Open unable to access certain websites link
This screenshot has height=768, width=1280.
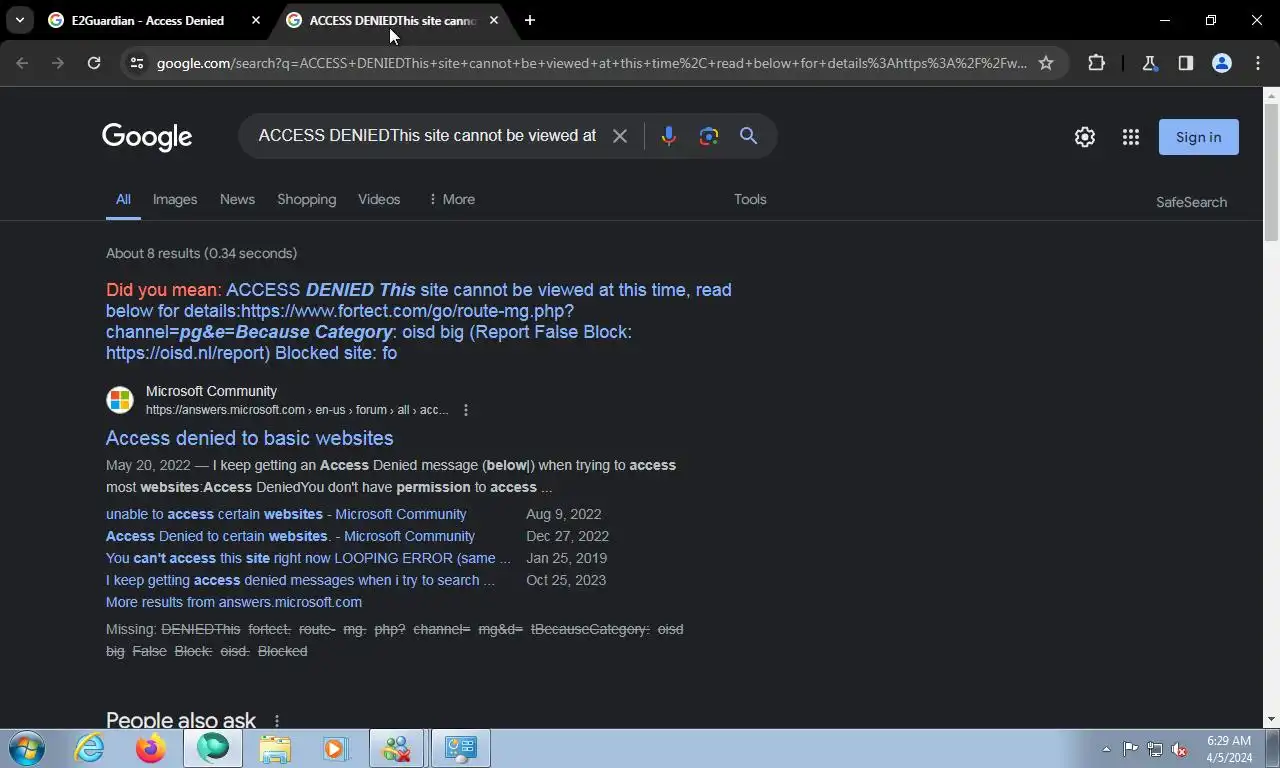(x=286, y=514)
